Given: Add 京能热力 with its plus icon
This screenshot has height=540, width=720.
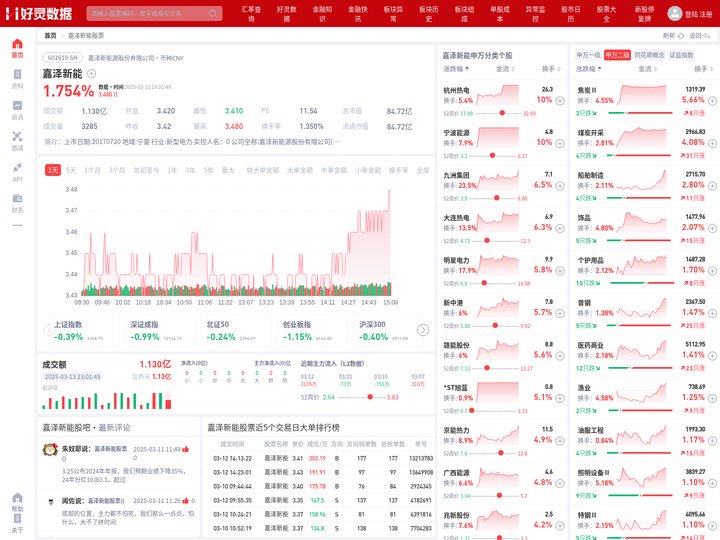Looking at the screenshot, I should [x=560, y=441].
